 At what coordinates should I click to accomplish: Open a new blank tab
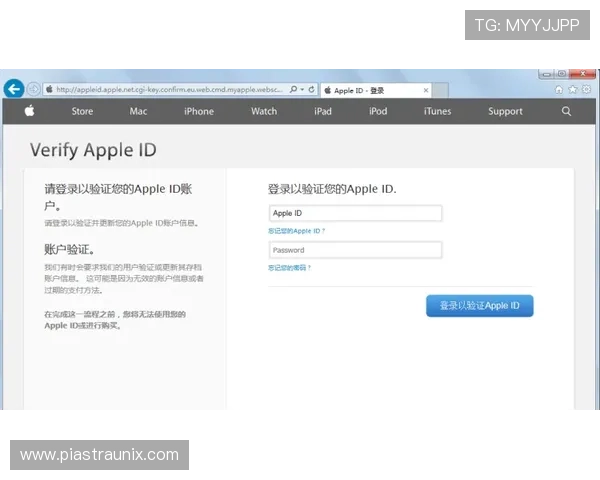pyautogui.click(x=440, y=90)
